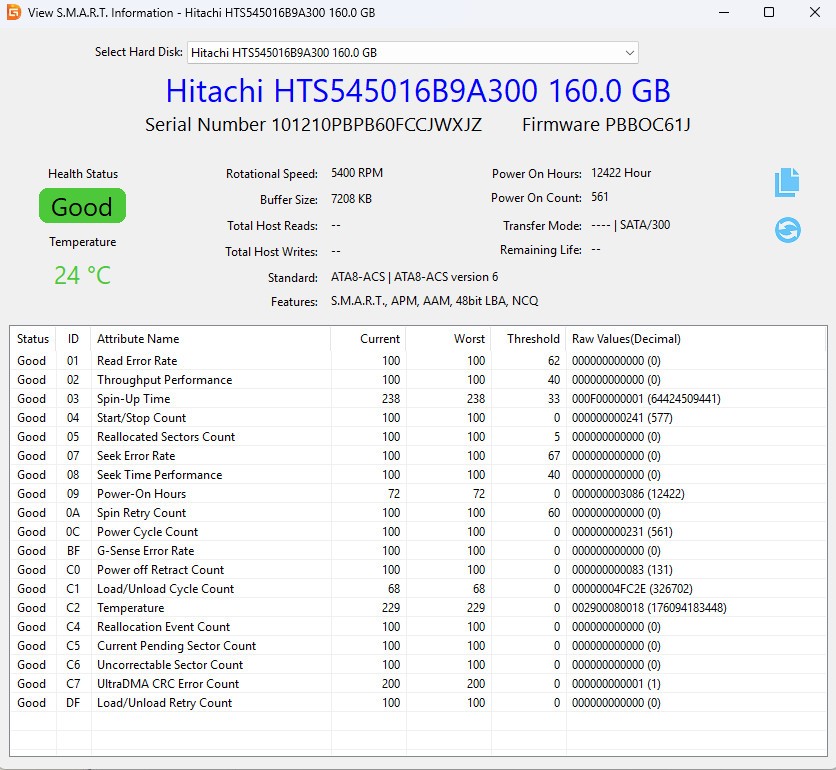836x770 pixels.
Task: Select the Power Cycle Count row
Action: [x=418, y=532]
